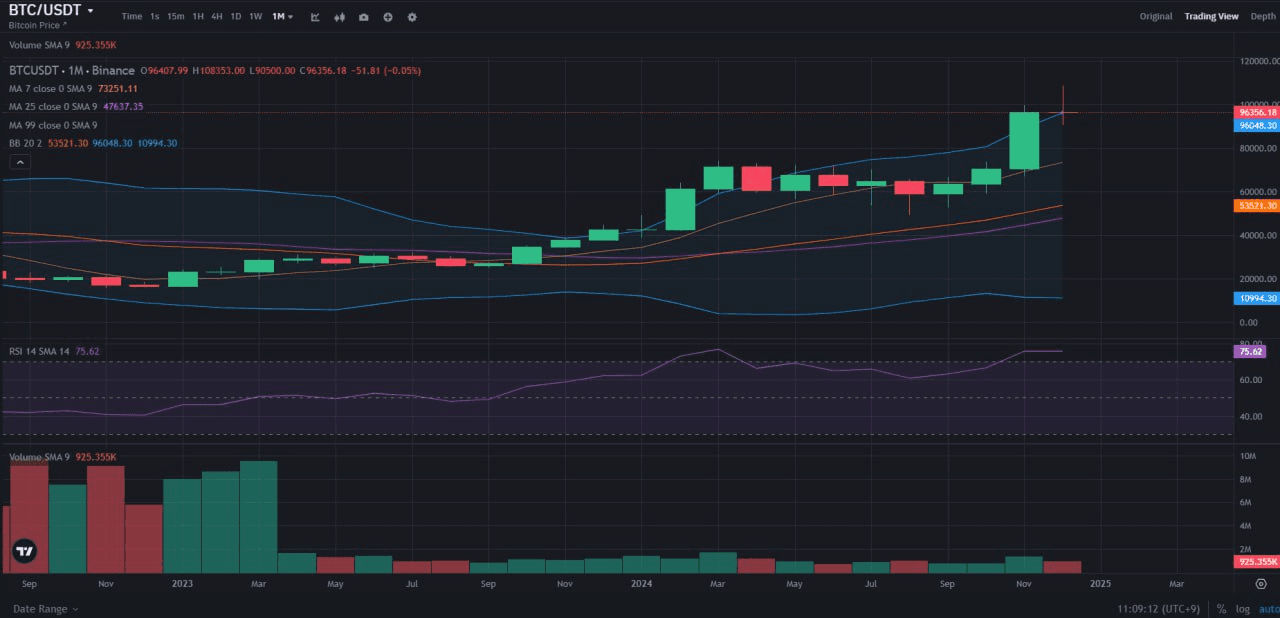1280x618 pixels.
Task: Click the blue 10994.30 lower band price label
Action: tap(1257, 298)
